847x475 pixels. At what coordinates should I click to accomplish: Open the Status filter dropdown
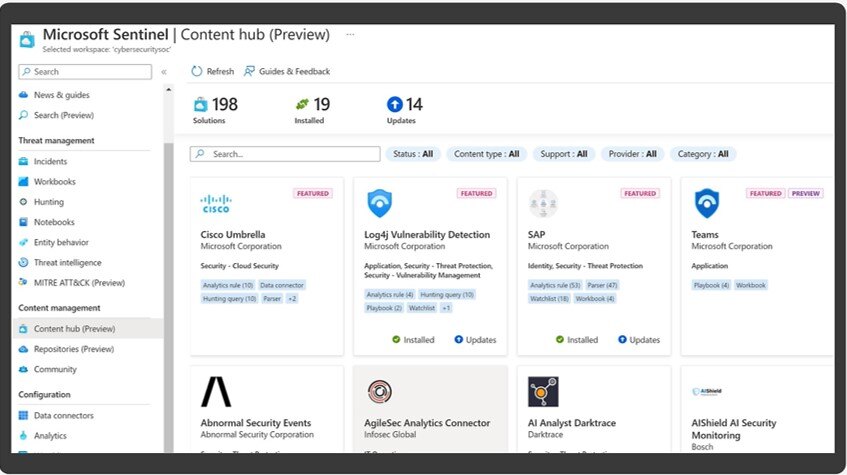click(x=412, y=154)
